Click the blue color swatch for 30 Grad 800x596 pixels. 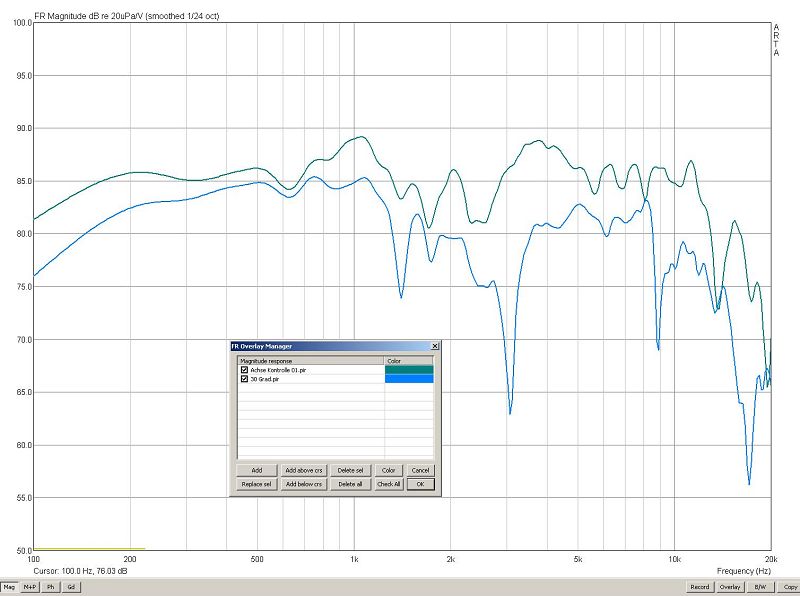pos(409,379)
